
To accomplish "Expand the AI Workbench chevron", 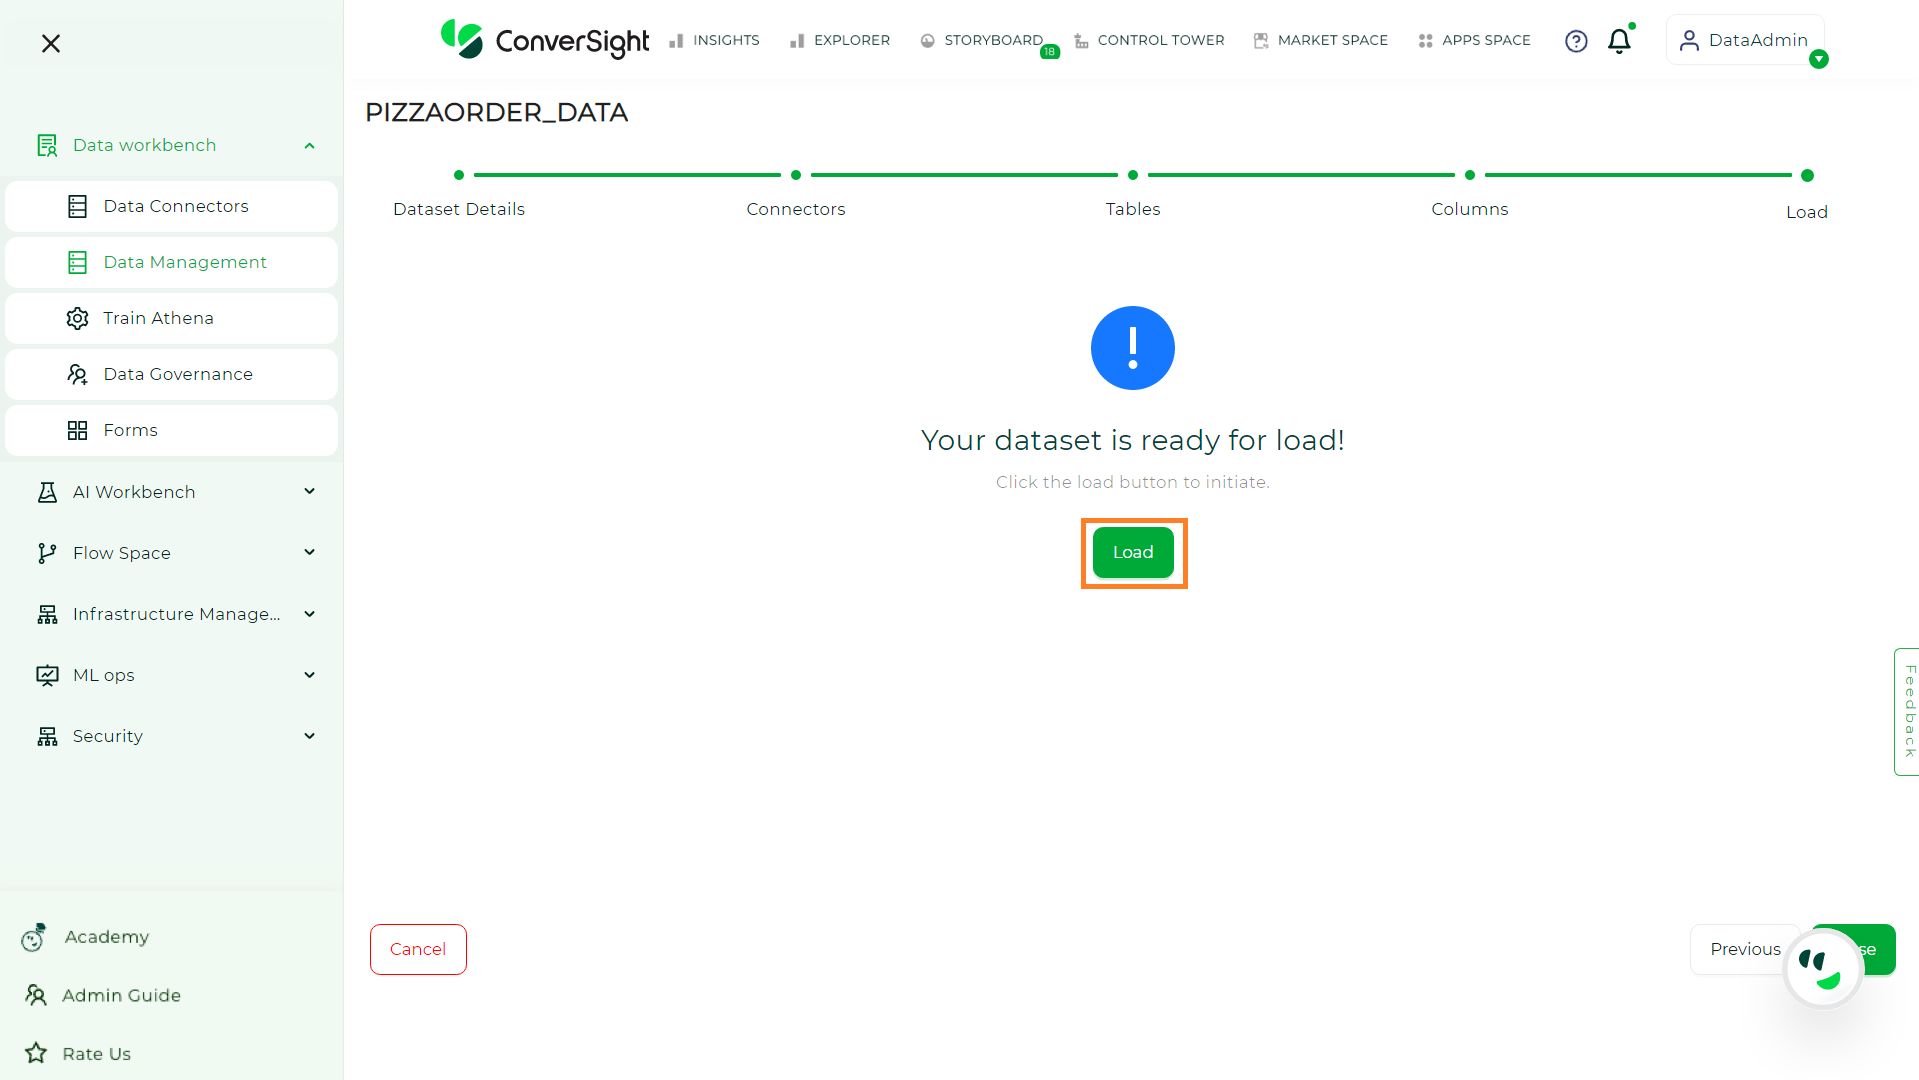I will [309, 491].
